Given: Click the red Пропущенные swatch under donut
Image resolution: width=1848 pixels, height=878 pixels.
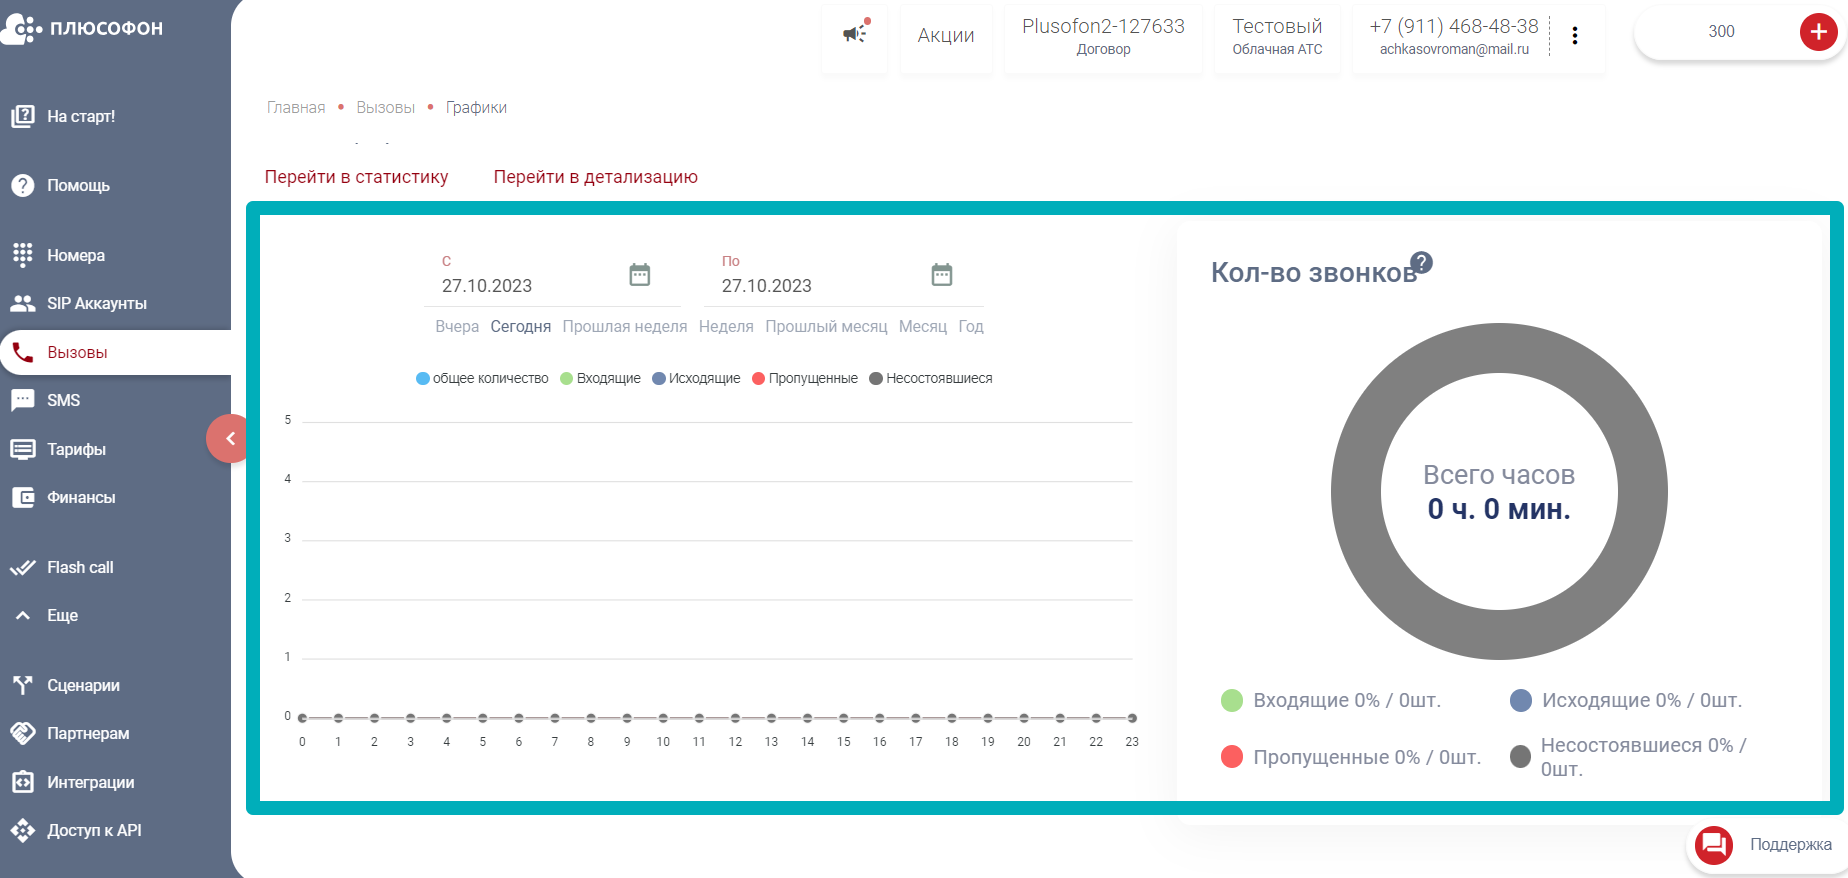Looking at the screenshot, I should point(1232,757).
